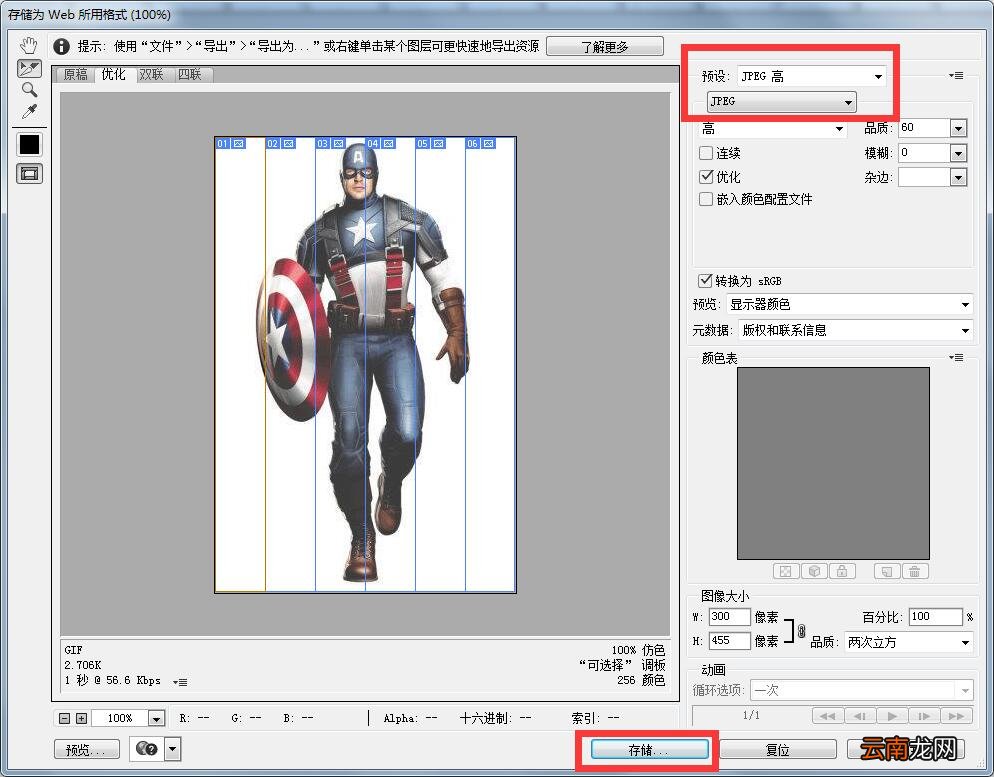Image resolution: width=994 pixels, height=777 pixels.
Task: Select slice 05 badge
Action: [x=431, y=144]
